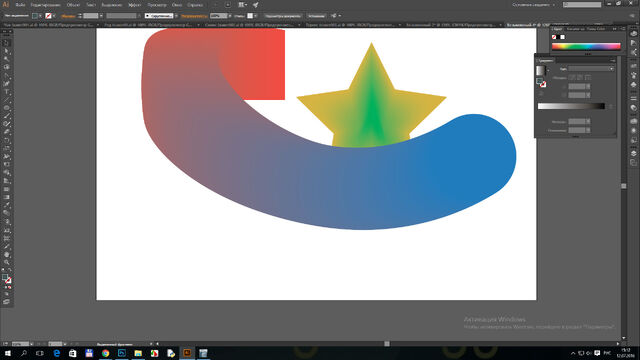Pick the Direct Selection arrow tool
640x360 pixels.
[x=7, y=51]
